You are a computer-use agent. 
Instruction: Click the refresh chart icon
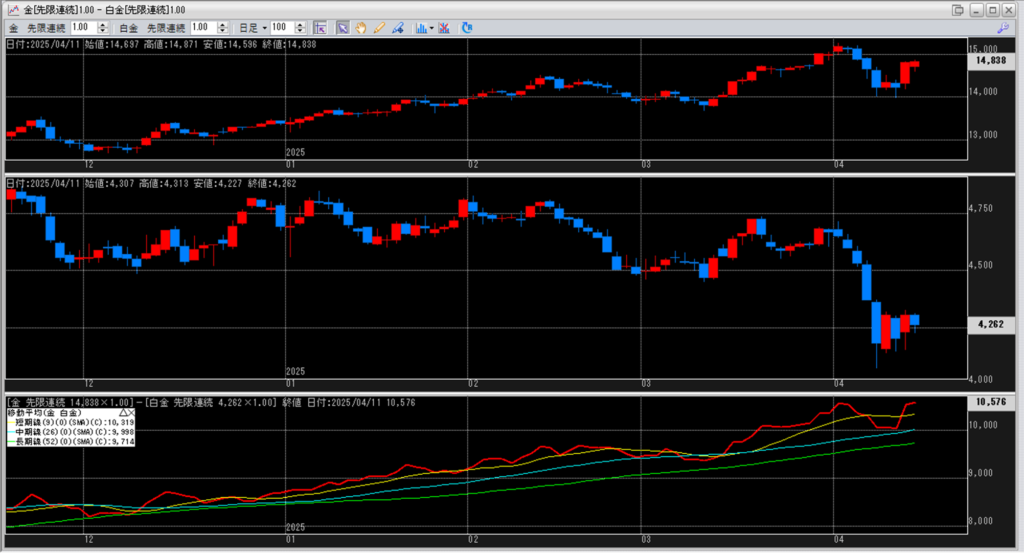click(467, 27)
